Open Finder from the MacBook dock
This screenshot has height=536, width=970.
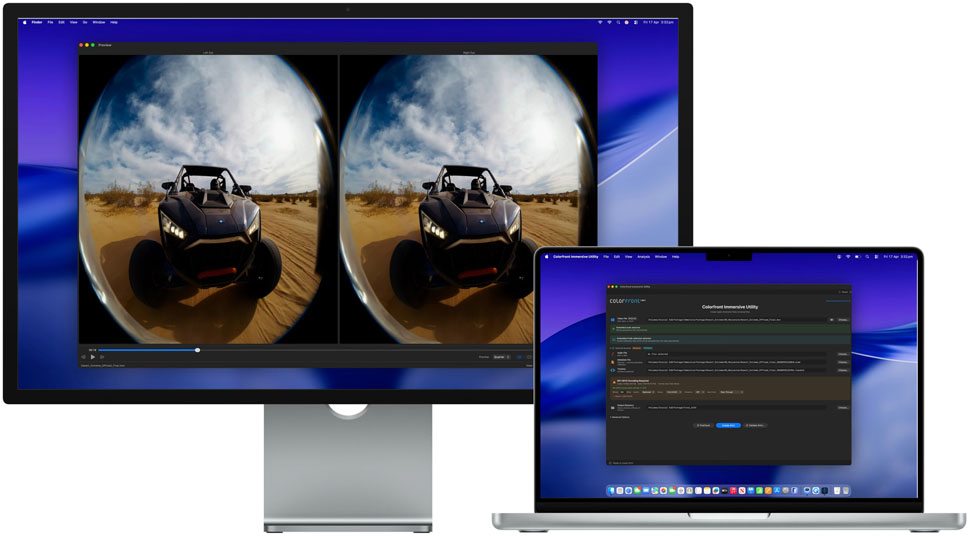coord(611,490)
